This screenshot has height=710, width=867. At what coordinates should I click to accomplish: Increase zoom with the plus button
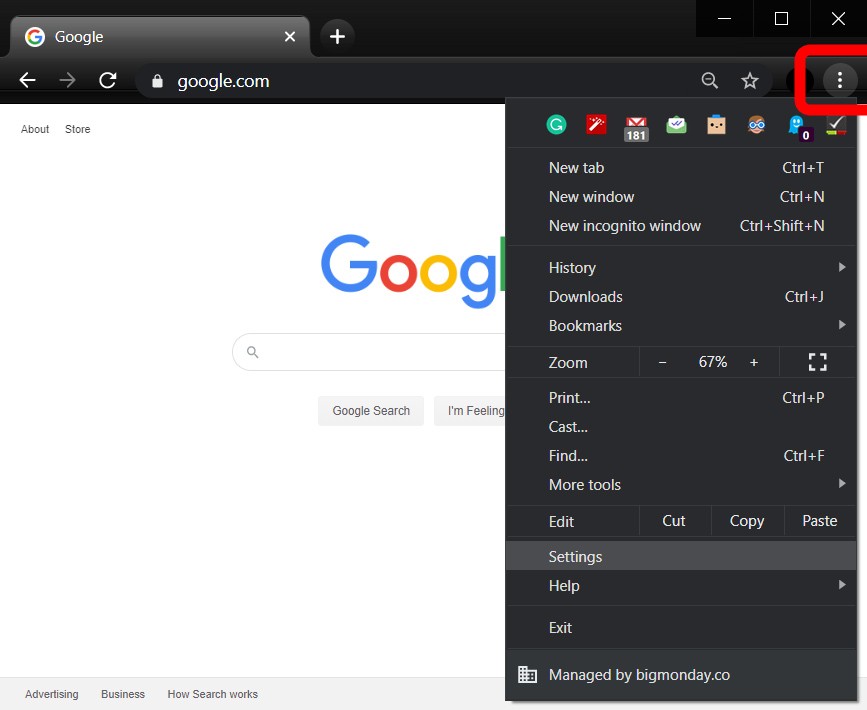(x=754, y=362)
